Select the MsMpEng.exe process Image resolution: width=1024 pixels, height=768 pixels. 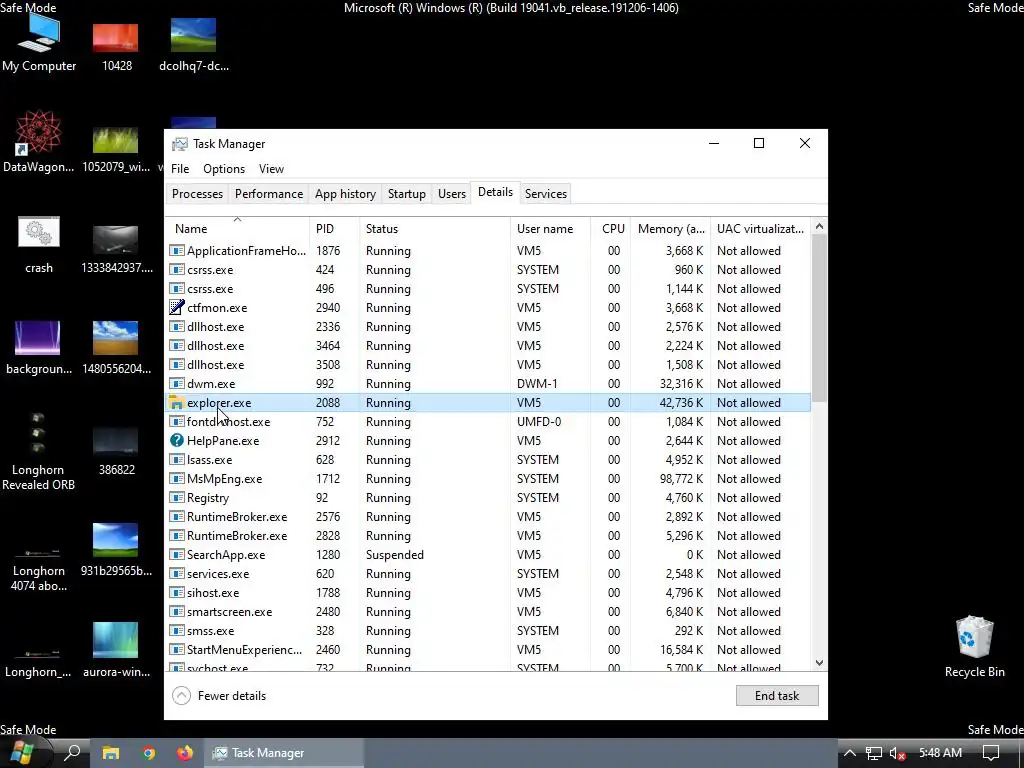click(488, 479)
